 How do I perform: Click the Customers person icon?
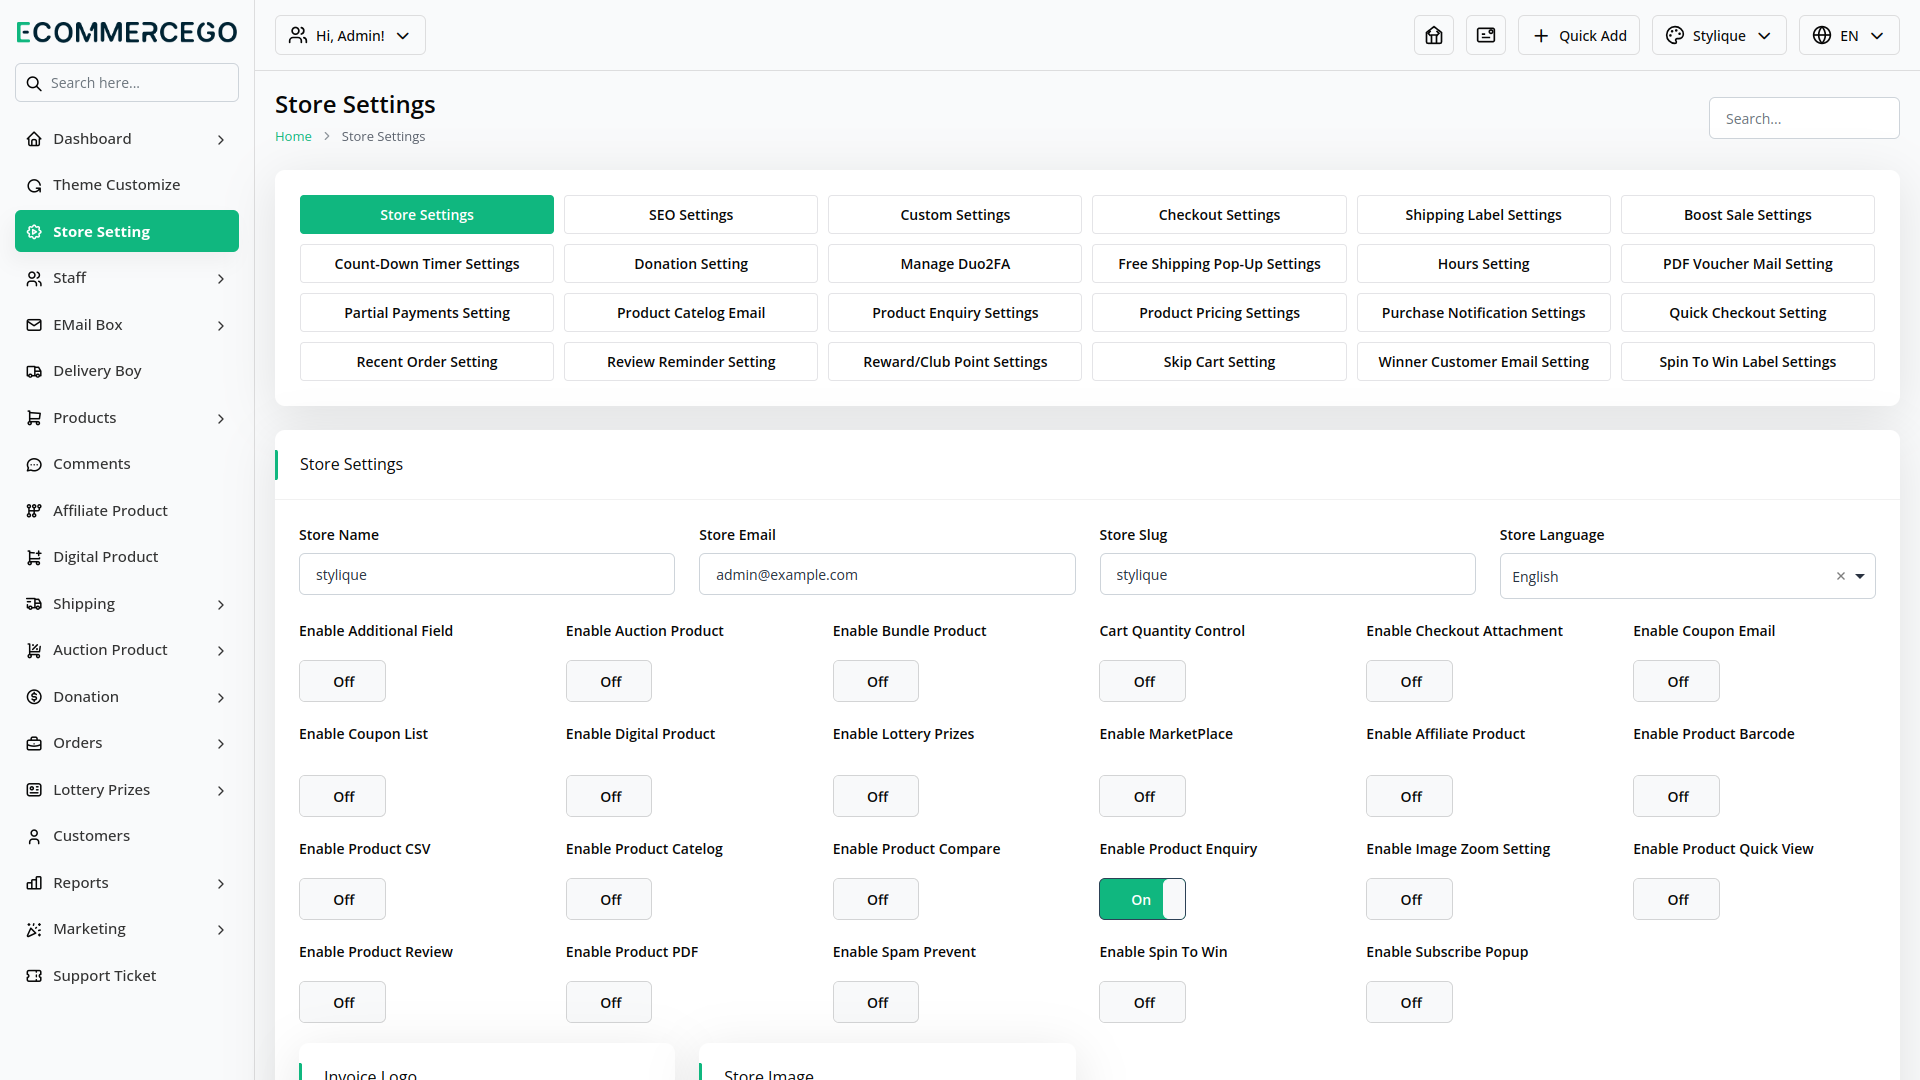34,836
